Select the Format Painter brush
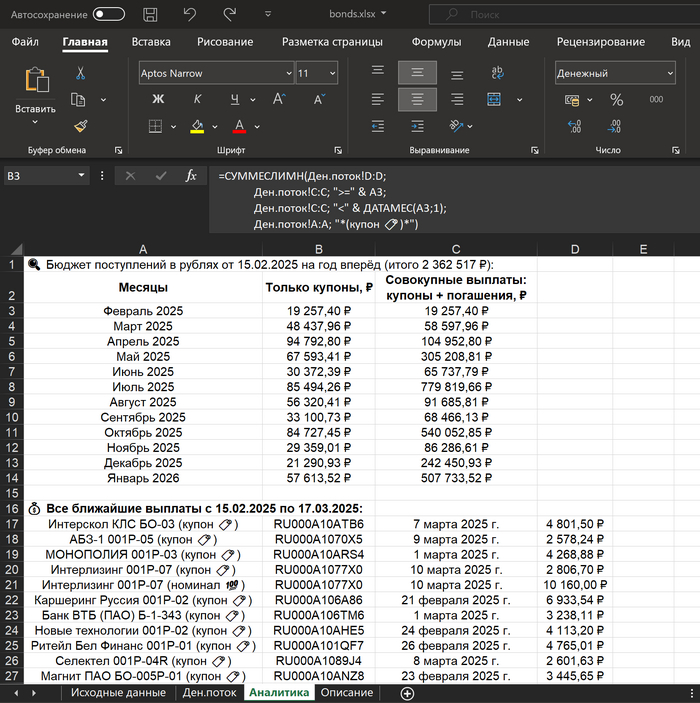 coord(80,126)
